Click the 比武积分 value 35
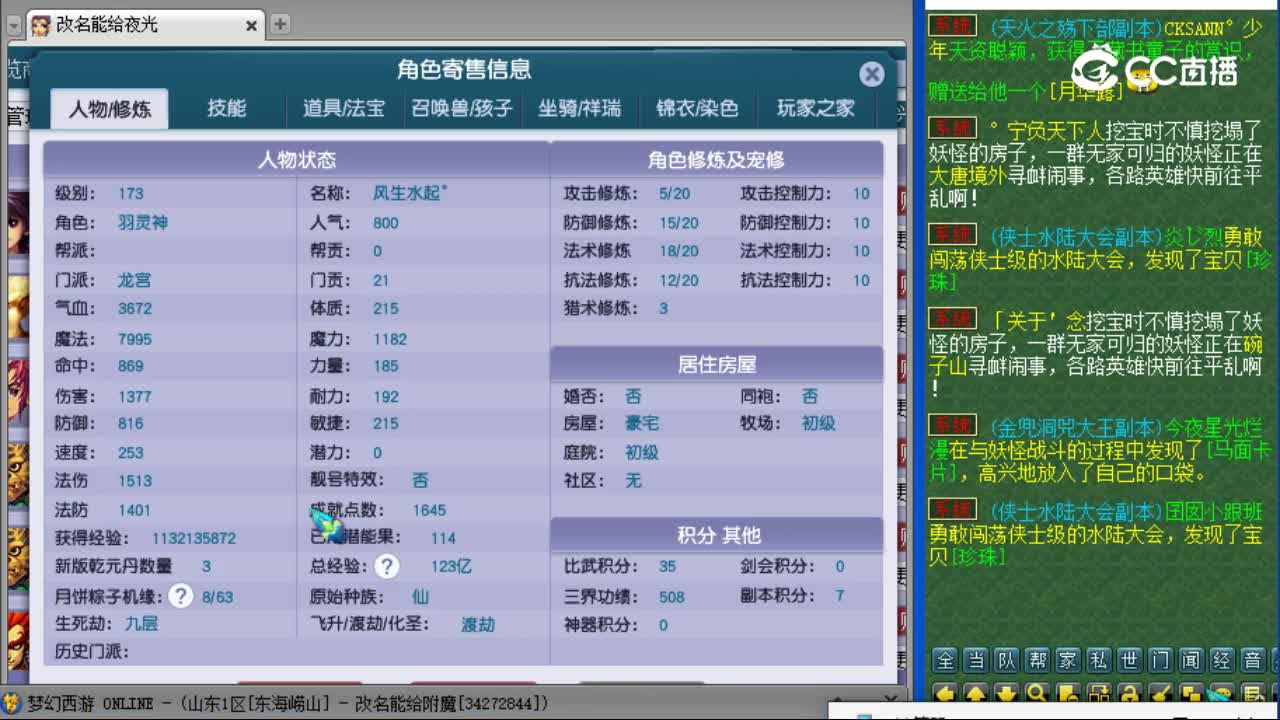The width and height of the screenshot is (1280, 720). point(667,567)
